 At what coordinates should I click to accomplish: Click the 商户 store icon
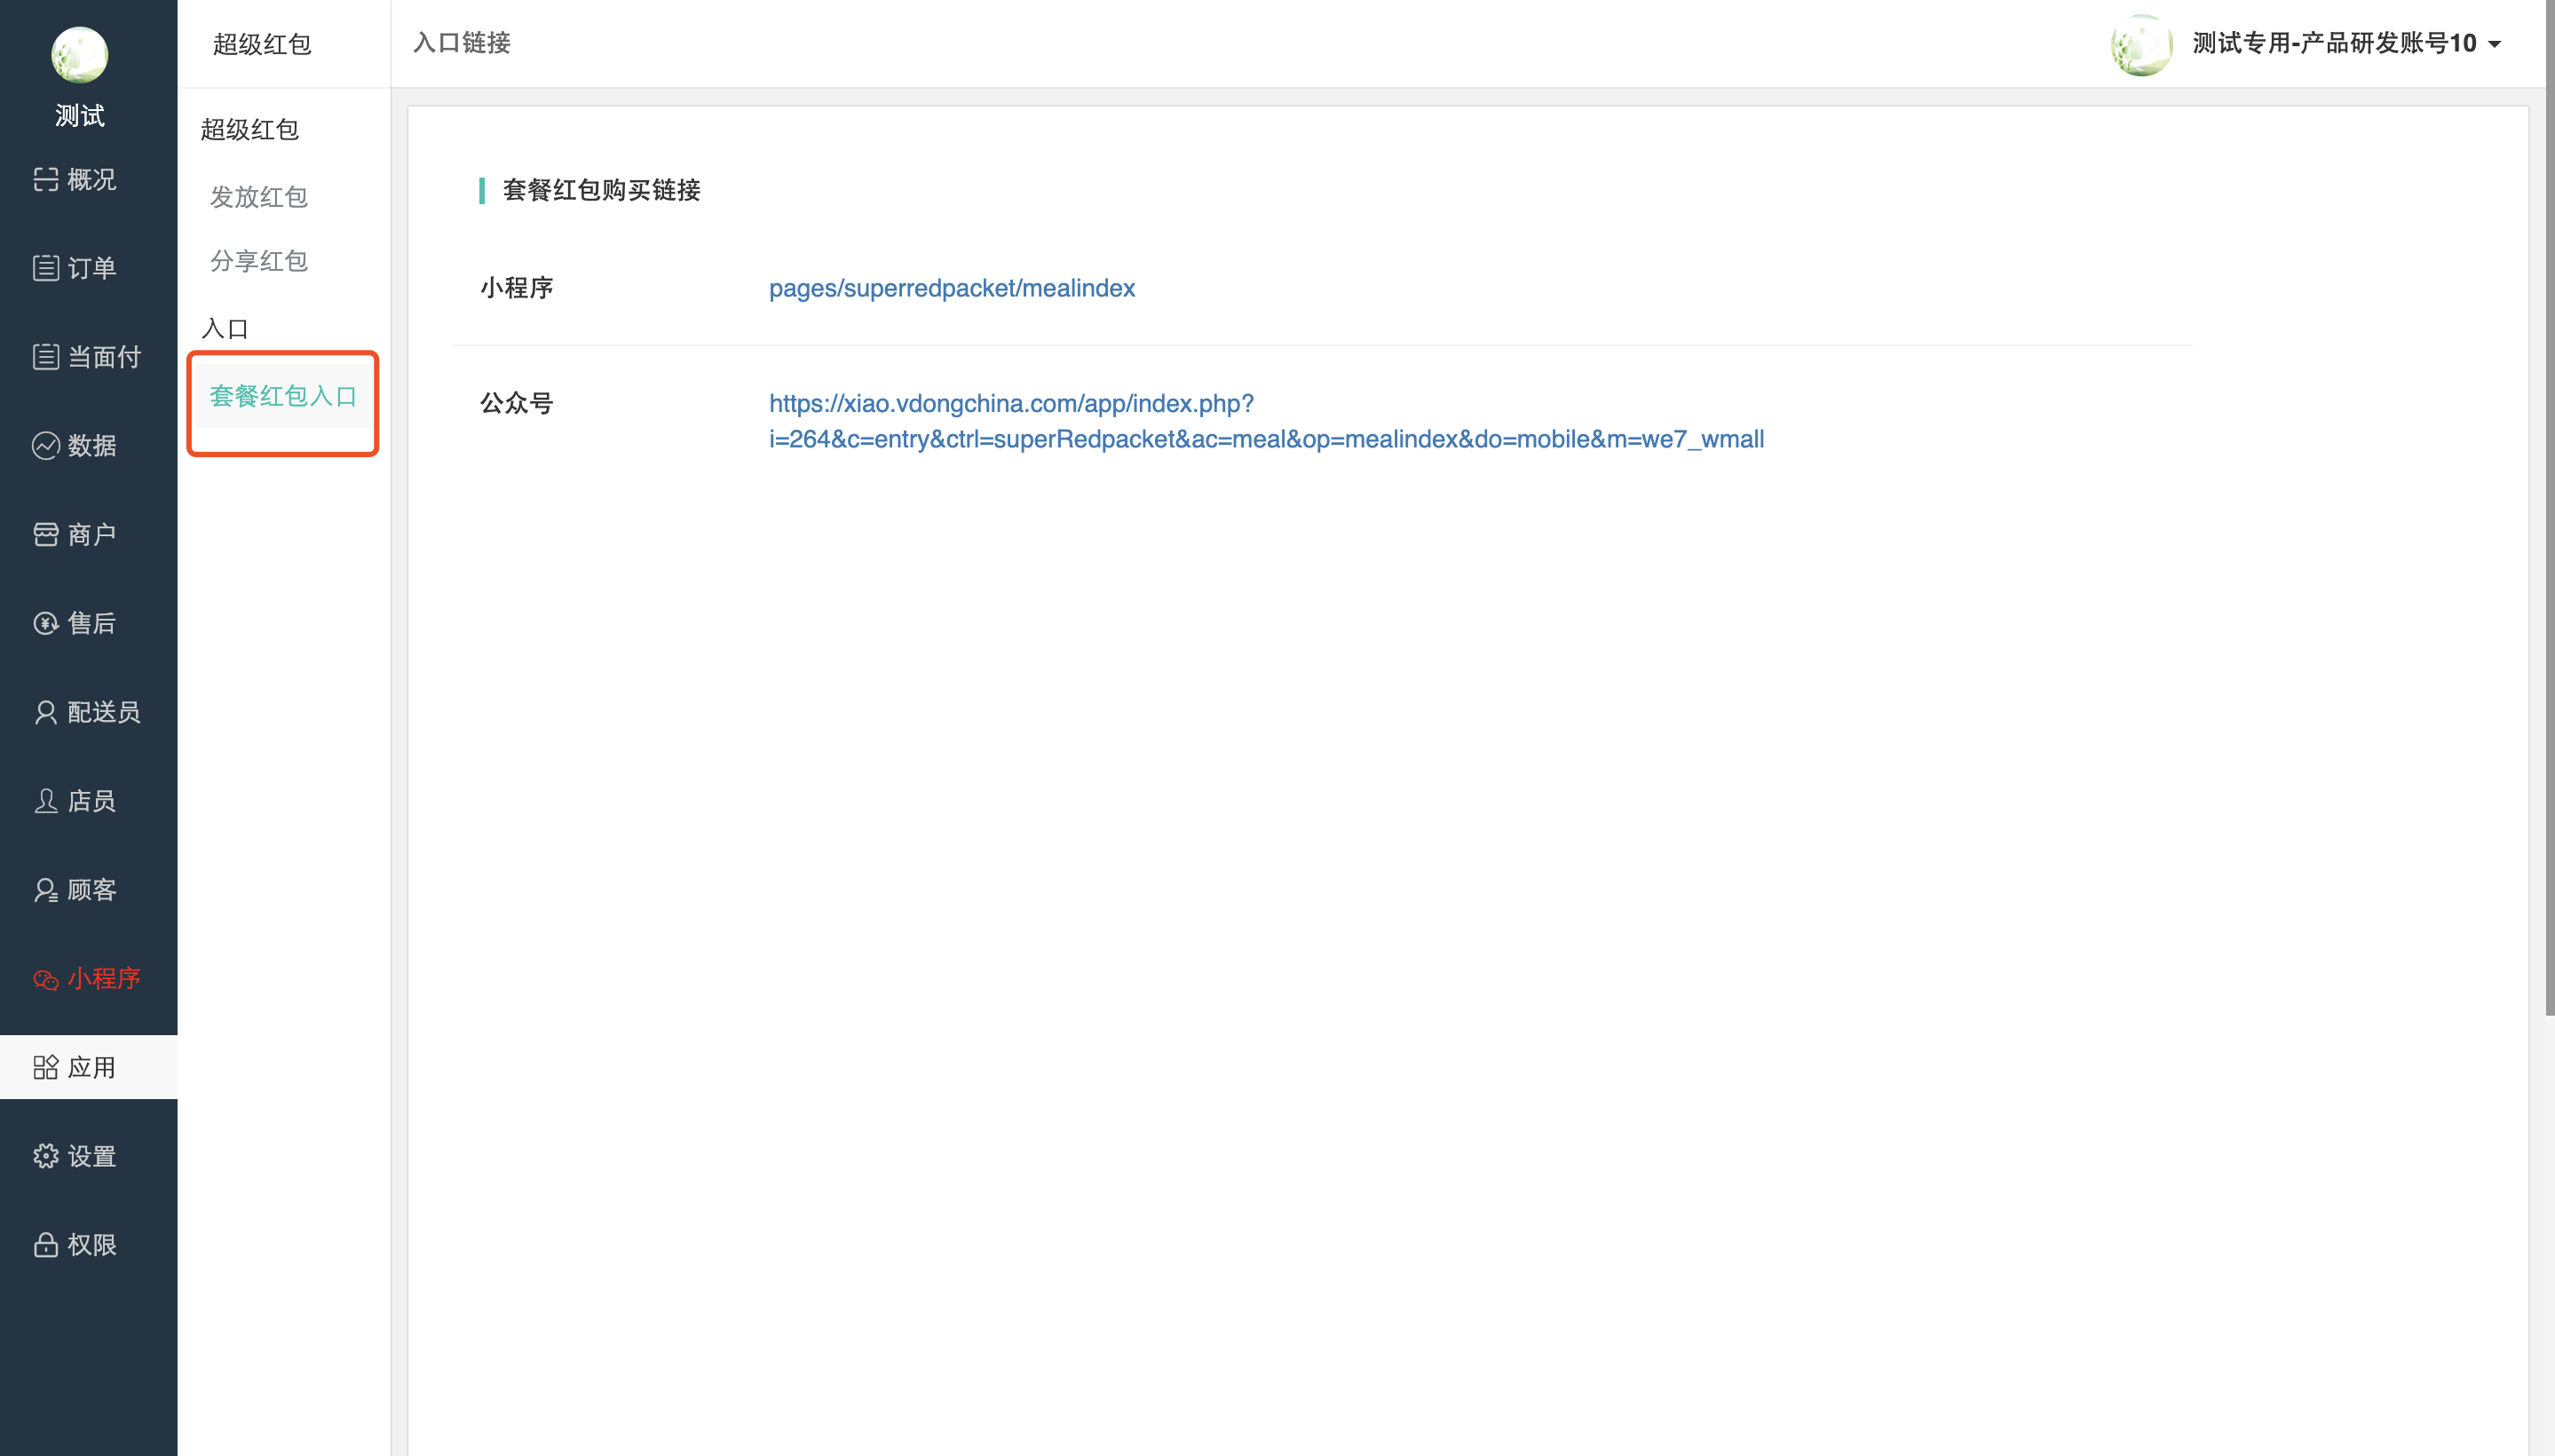tap(45, 534)
